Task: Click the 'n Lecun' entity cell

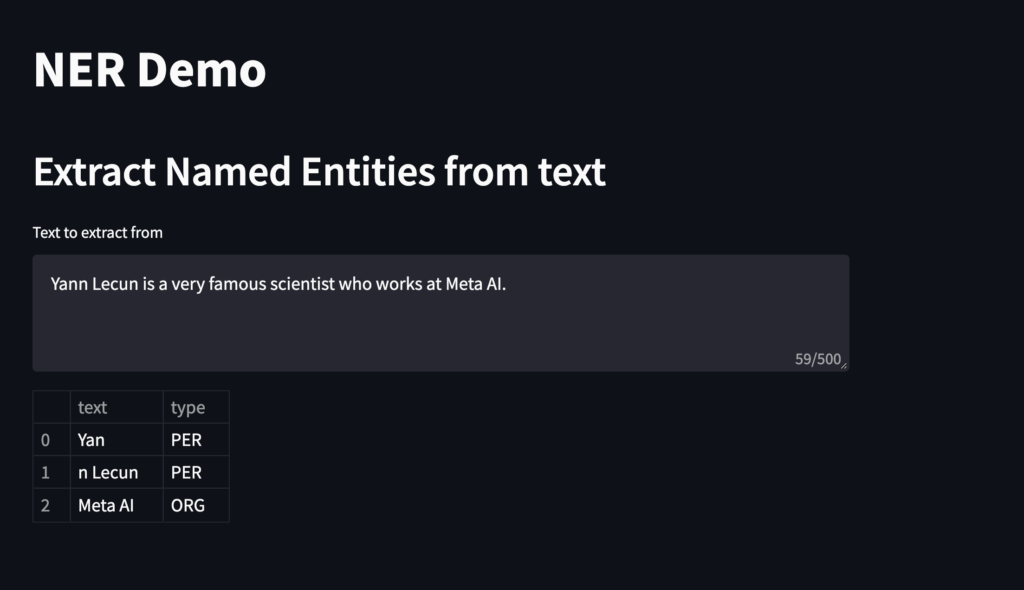Action: click(108, 473)
